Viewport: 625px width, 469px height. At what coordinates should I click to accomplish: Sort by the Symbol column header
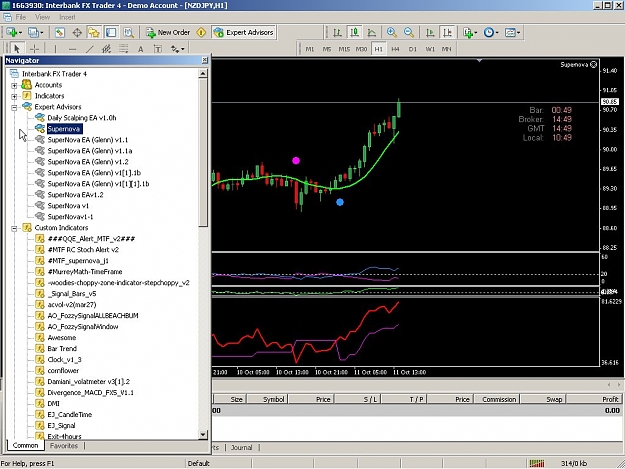pos(267,399)
